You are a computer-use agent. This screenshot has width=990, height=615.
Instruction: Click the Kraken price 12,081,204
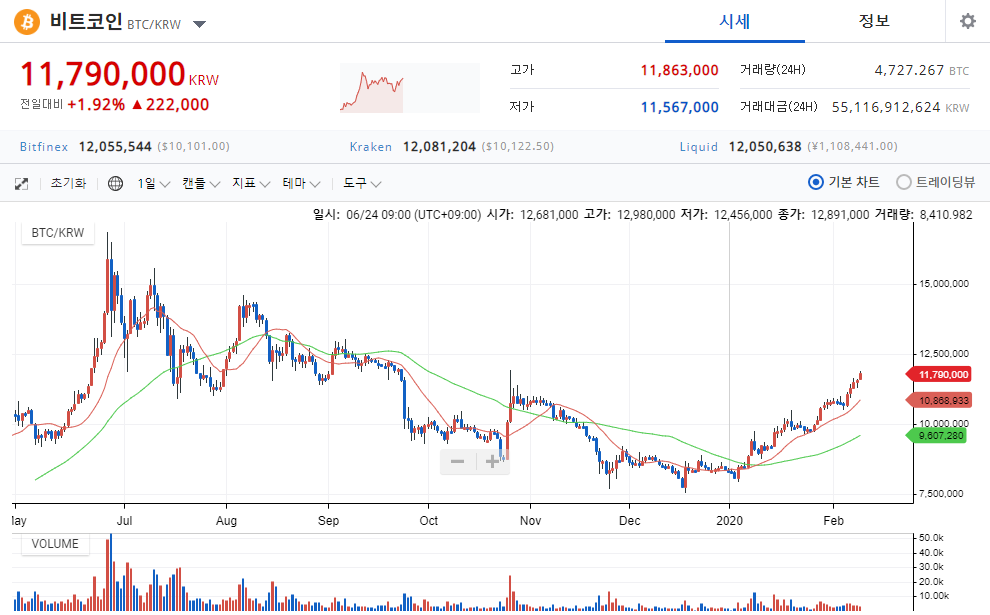point(439,146)
